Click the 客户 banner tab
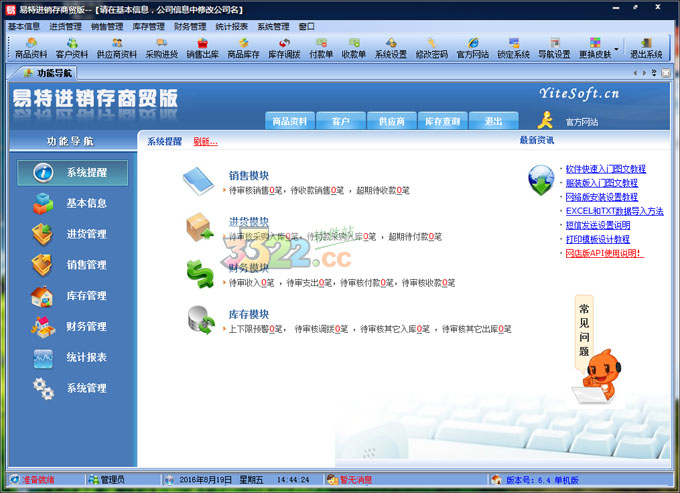The width and height of the screenshot is (680, 493). (x=340, y=121)
